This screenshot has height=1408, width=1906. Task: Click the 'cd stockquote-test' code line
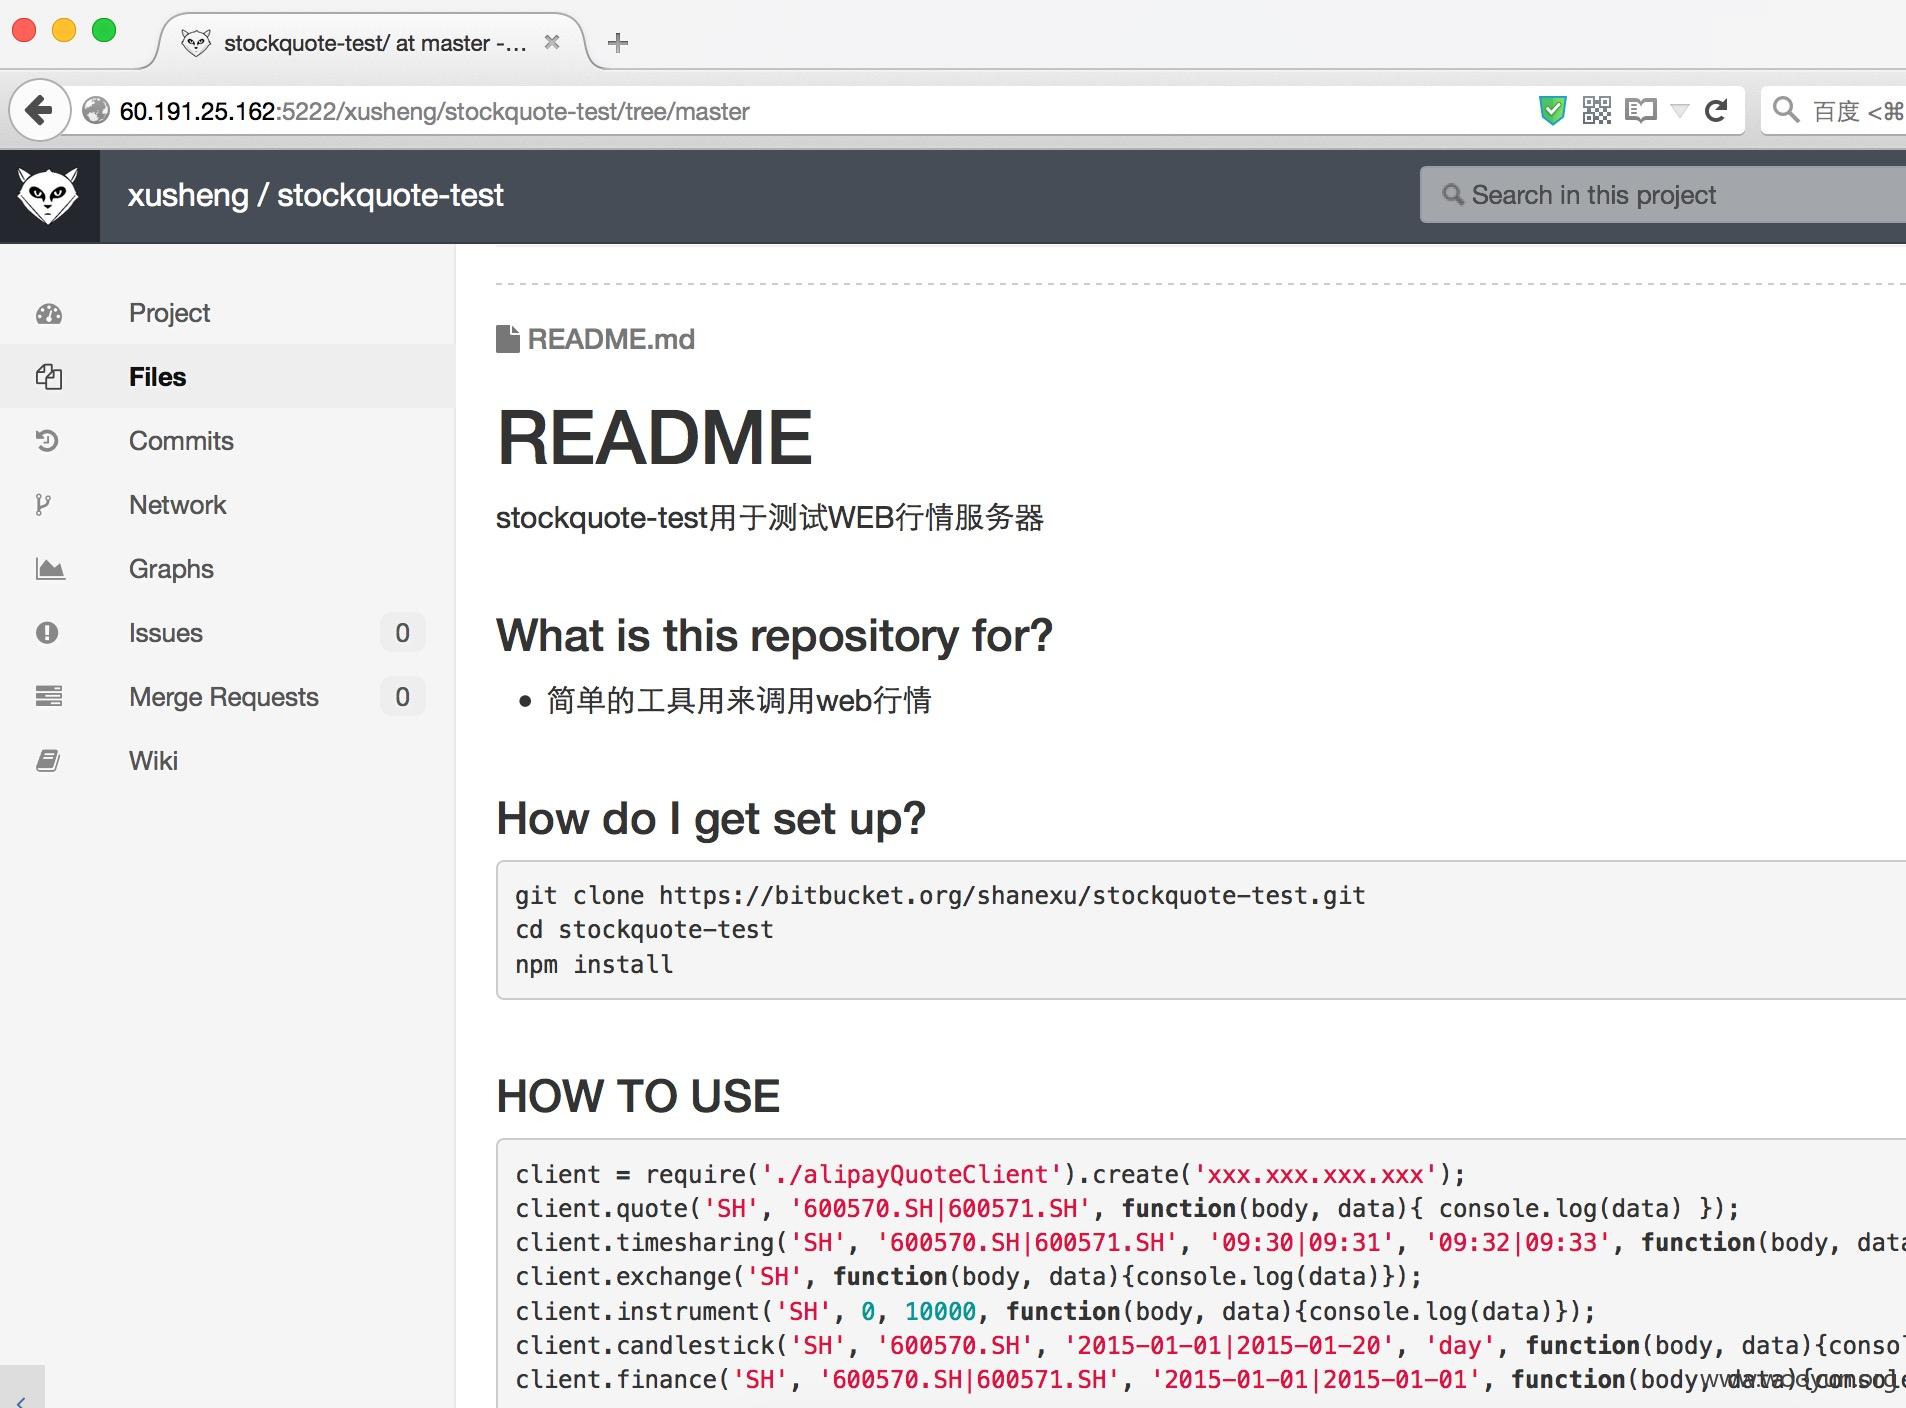click(644, 930)
